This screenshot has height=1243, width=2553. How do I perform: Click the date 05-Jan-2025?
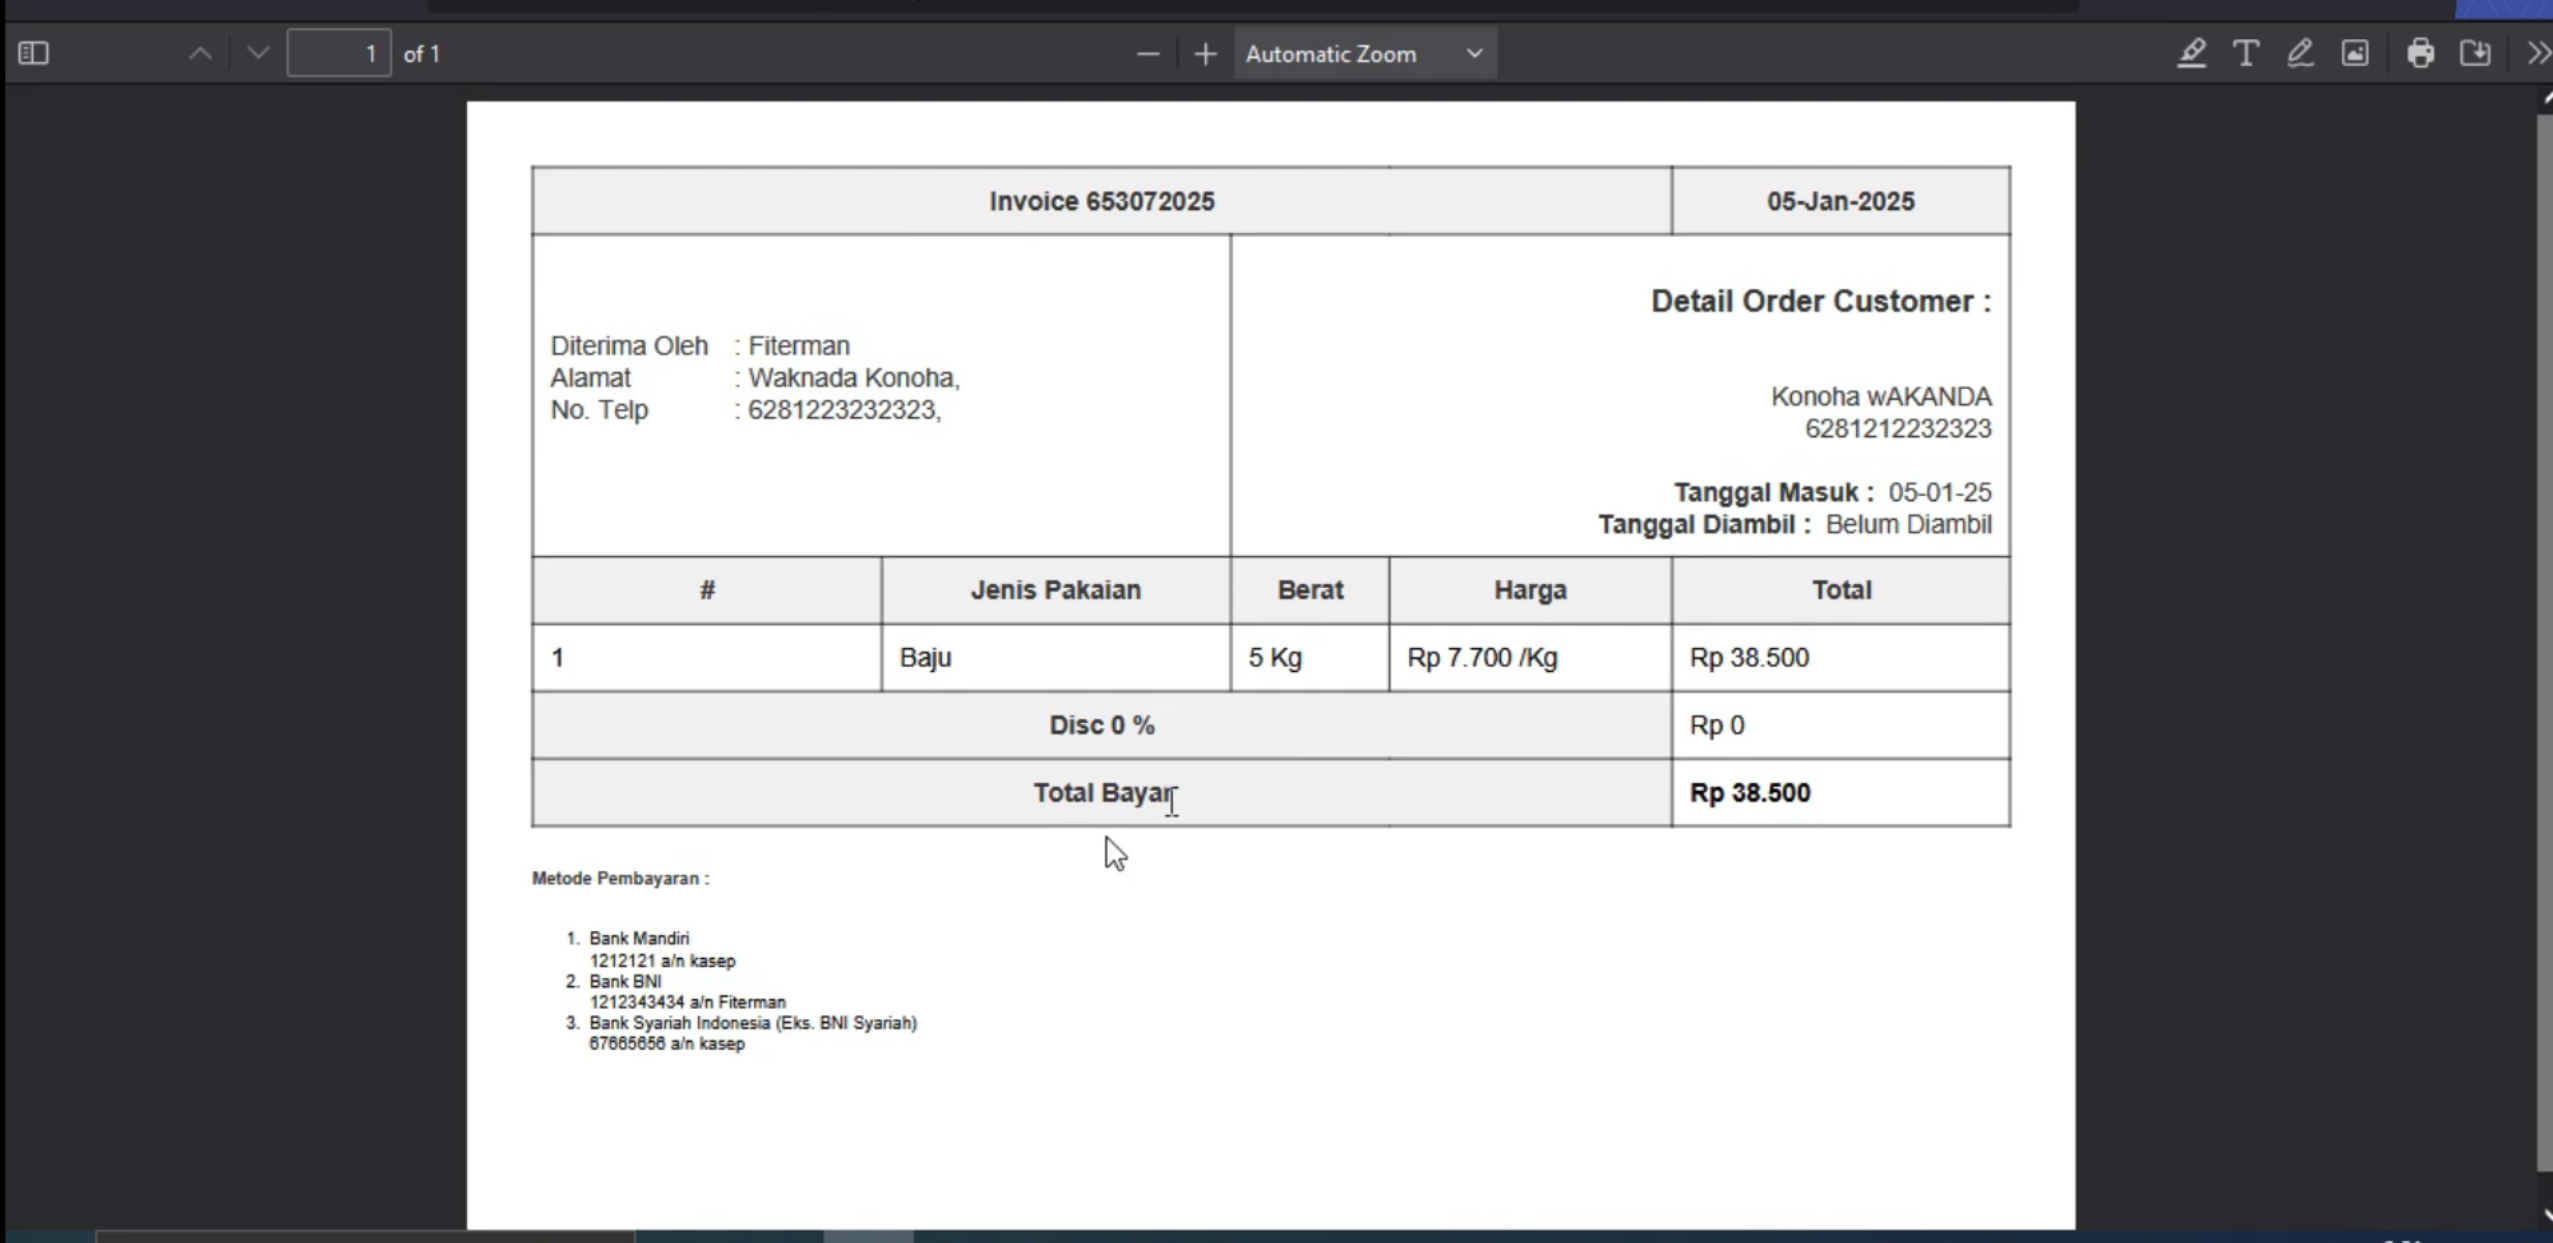1840,201
